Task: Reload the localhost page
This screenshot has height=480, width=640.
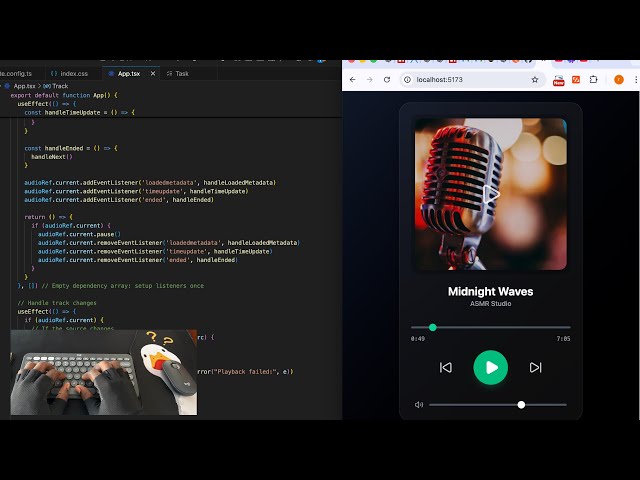Action: tap(387, 80)
